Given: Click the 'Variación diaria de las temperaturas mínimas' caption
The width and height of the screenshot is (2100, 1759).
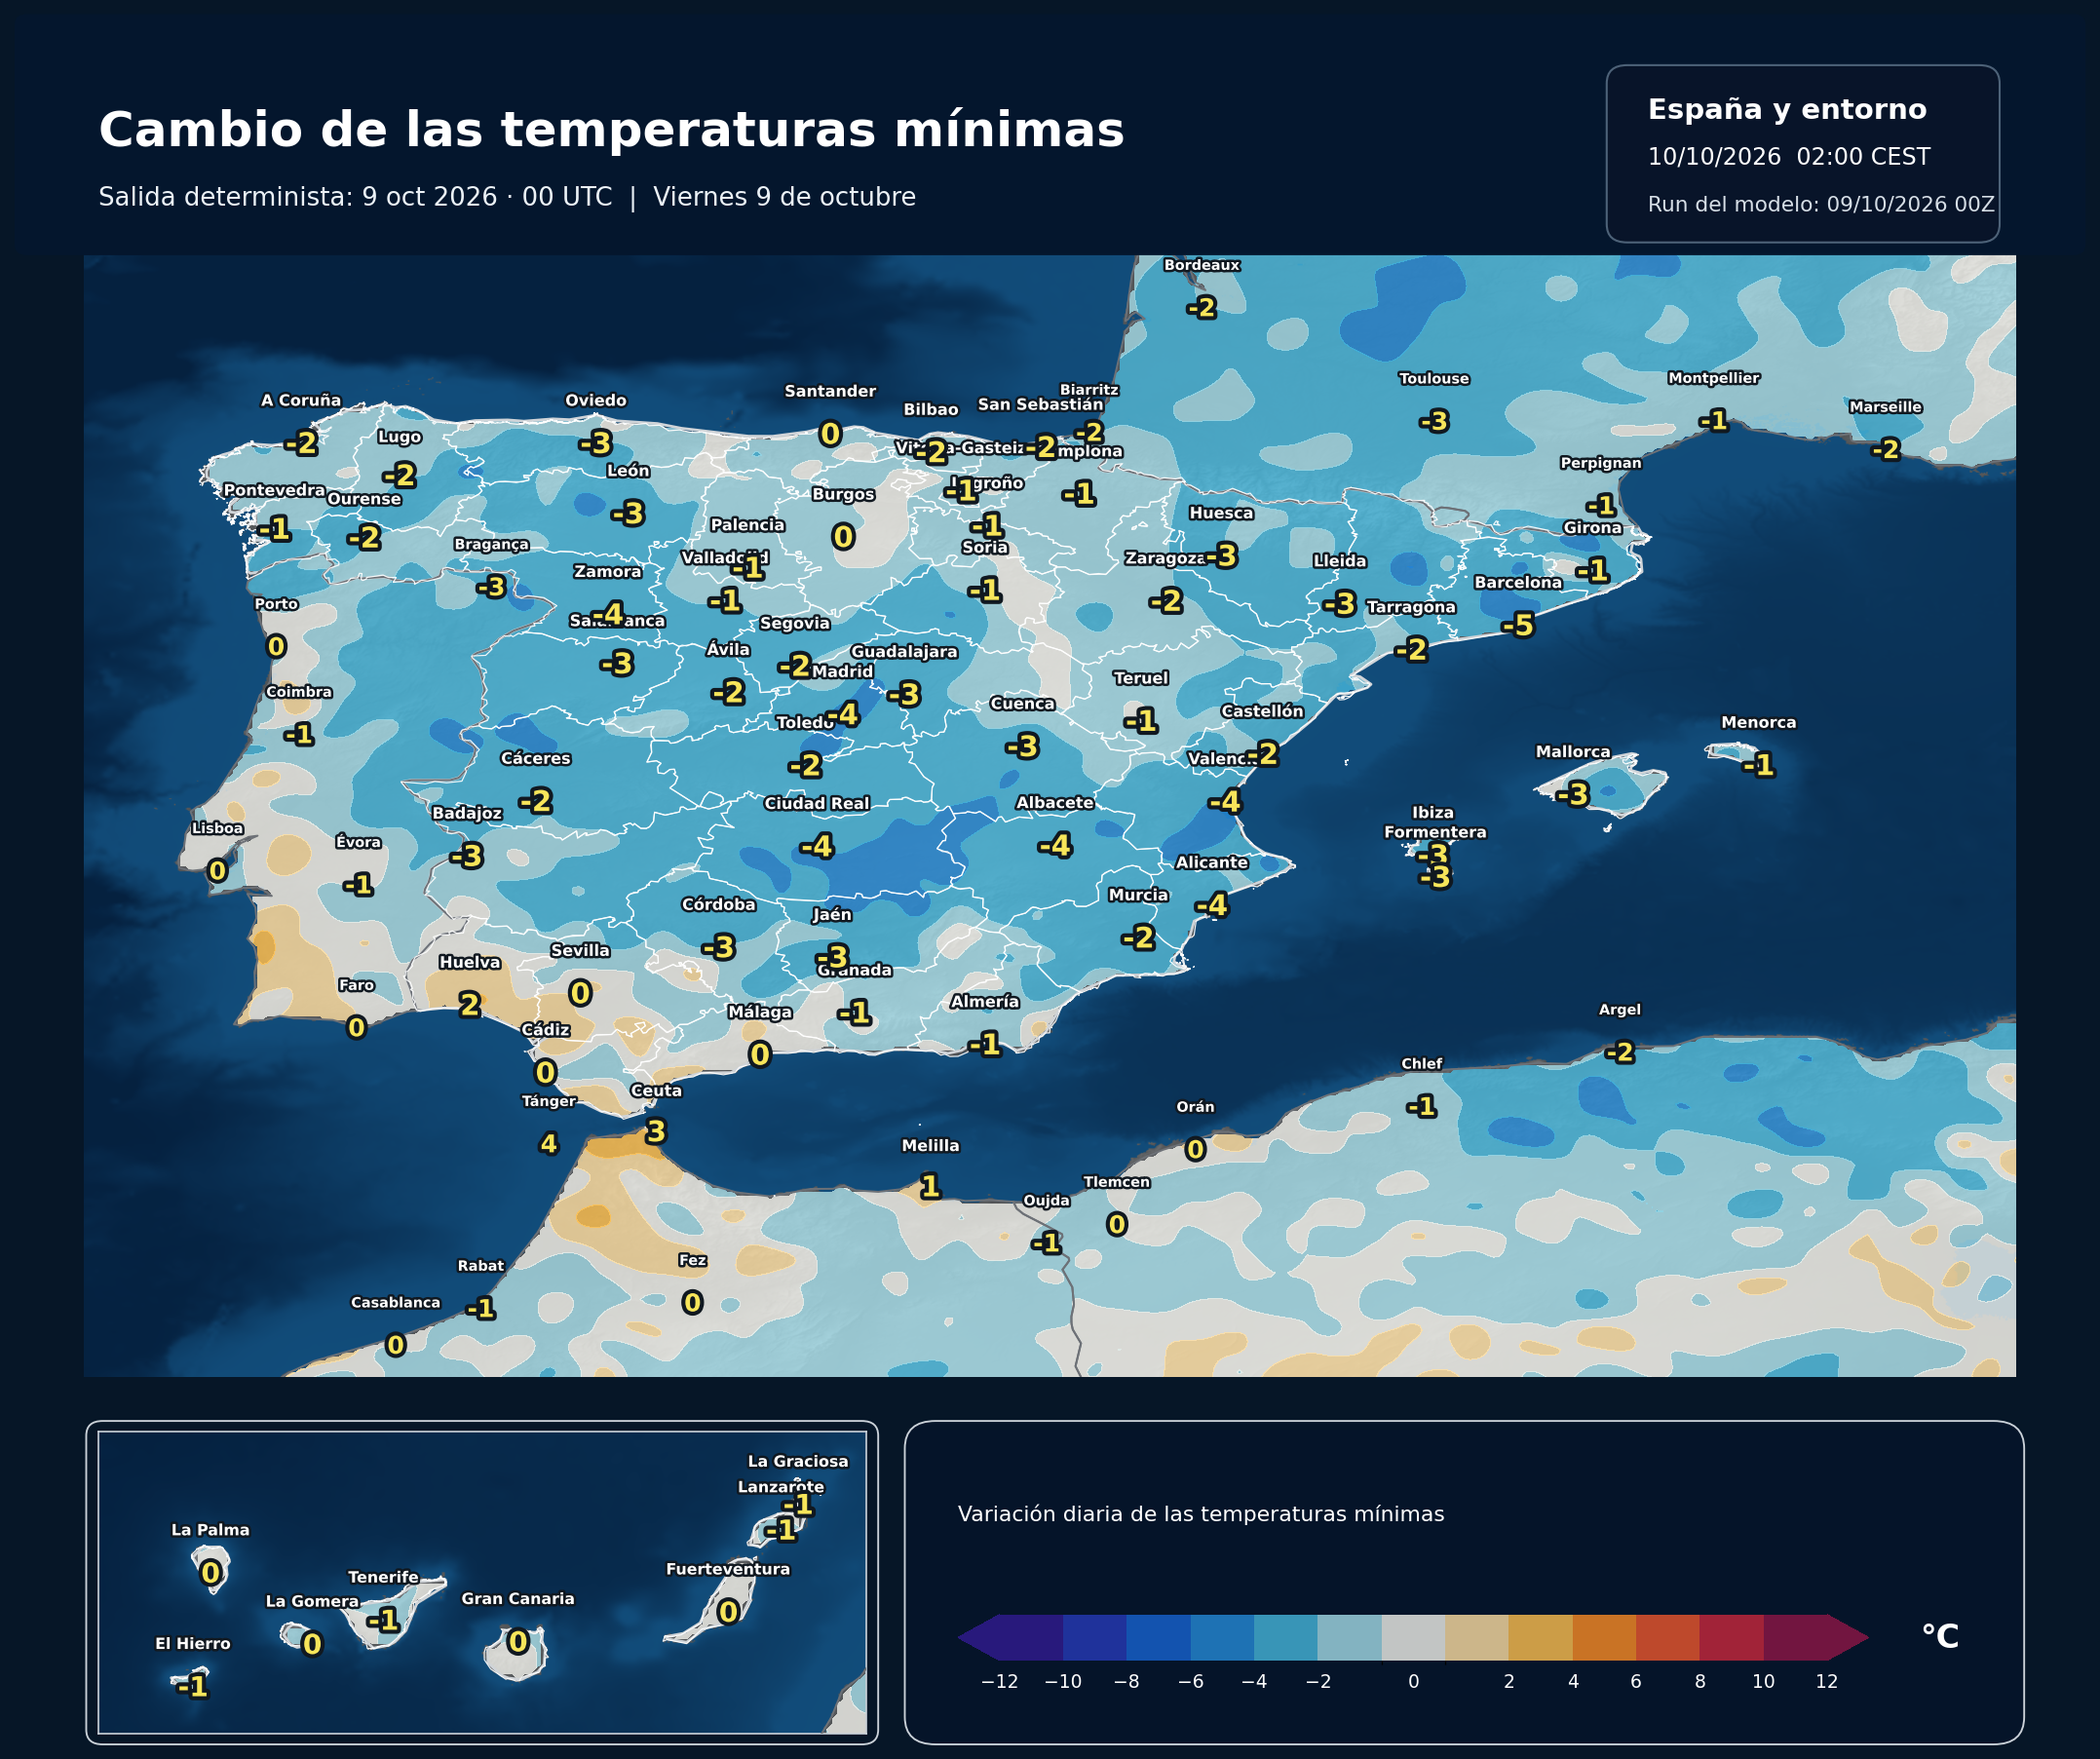Looking at the screenshot, I should click(x=1201, y=1514).
